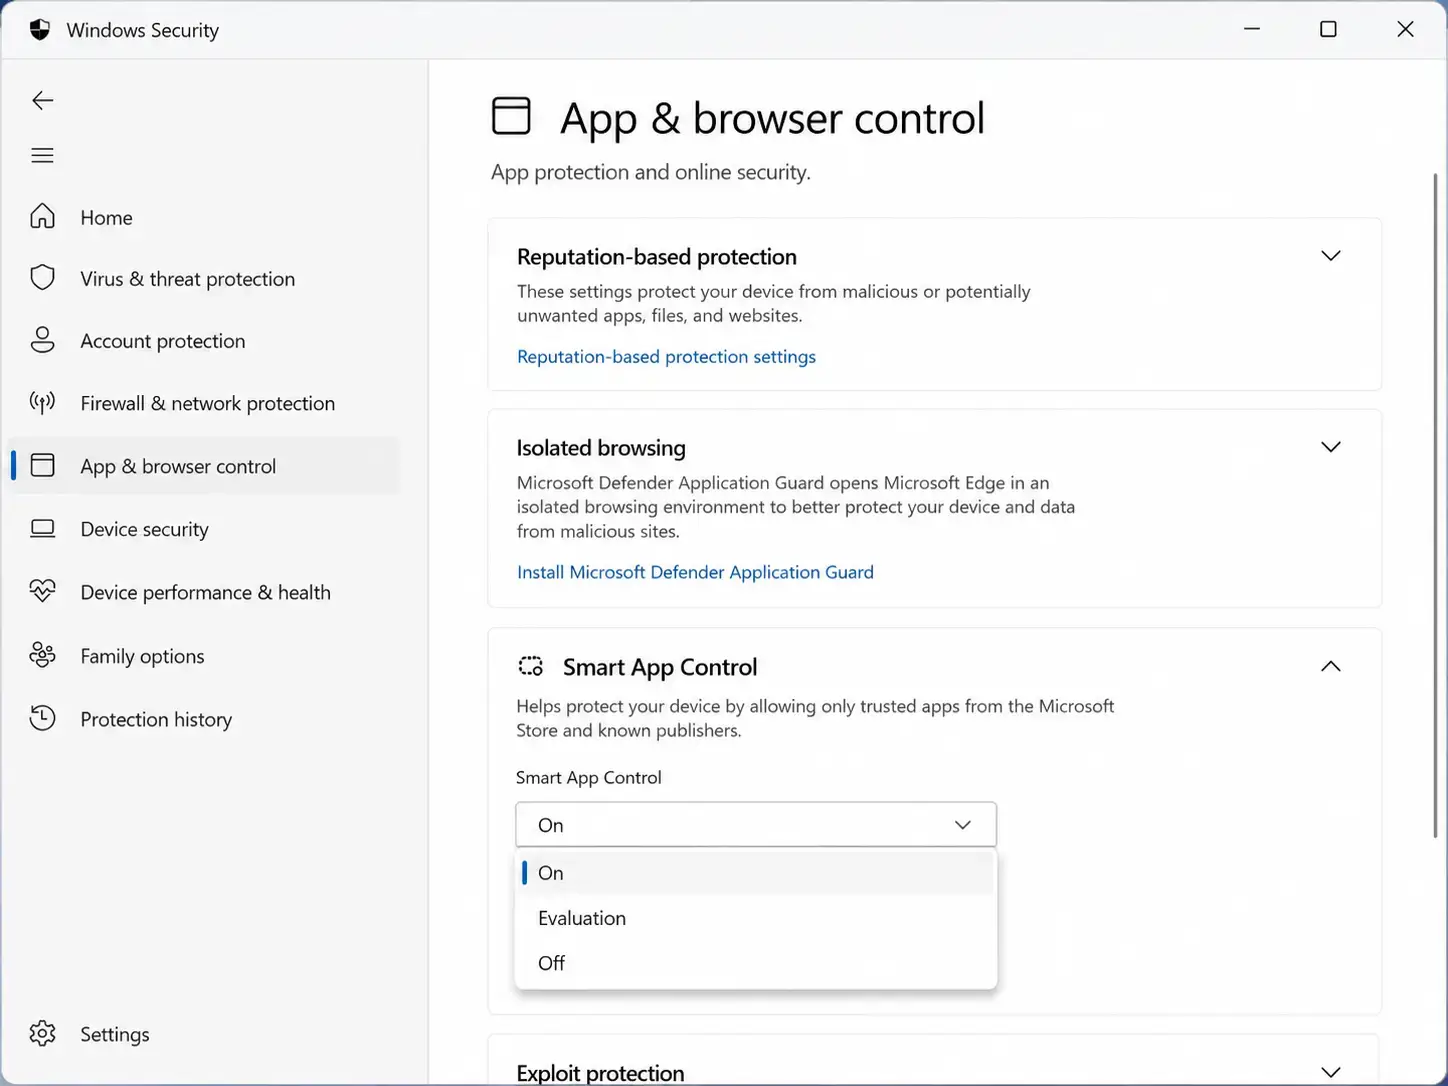
Task: Open Reputation-based protection settings link
Action: [666, 357]
